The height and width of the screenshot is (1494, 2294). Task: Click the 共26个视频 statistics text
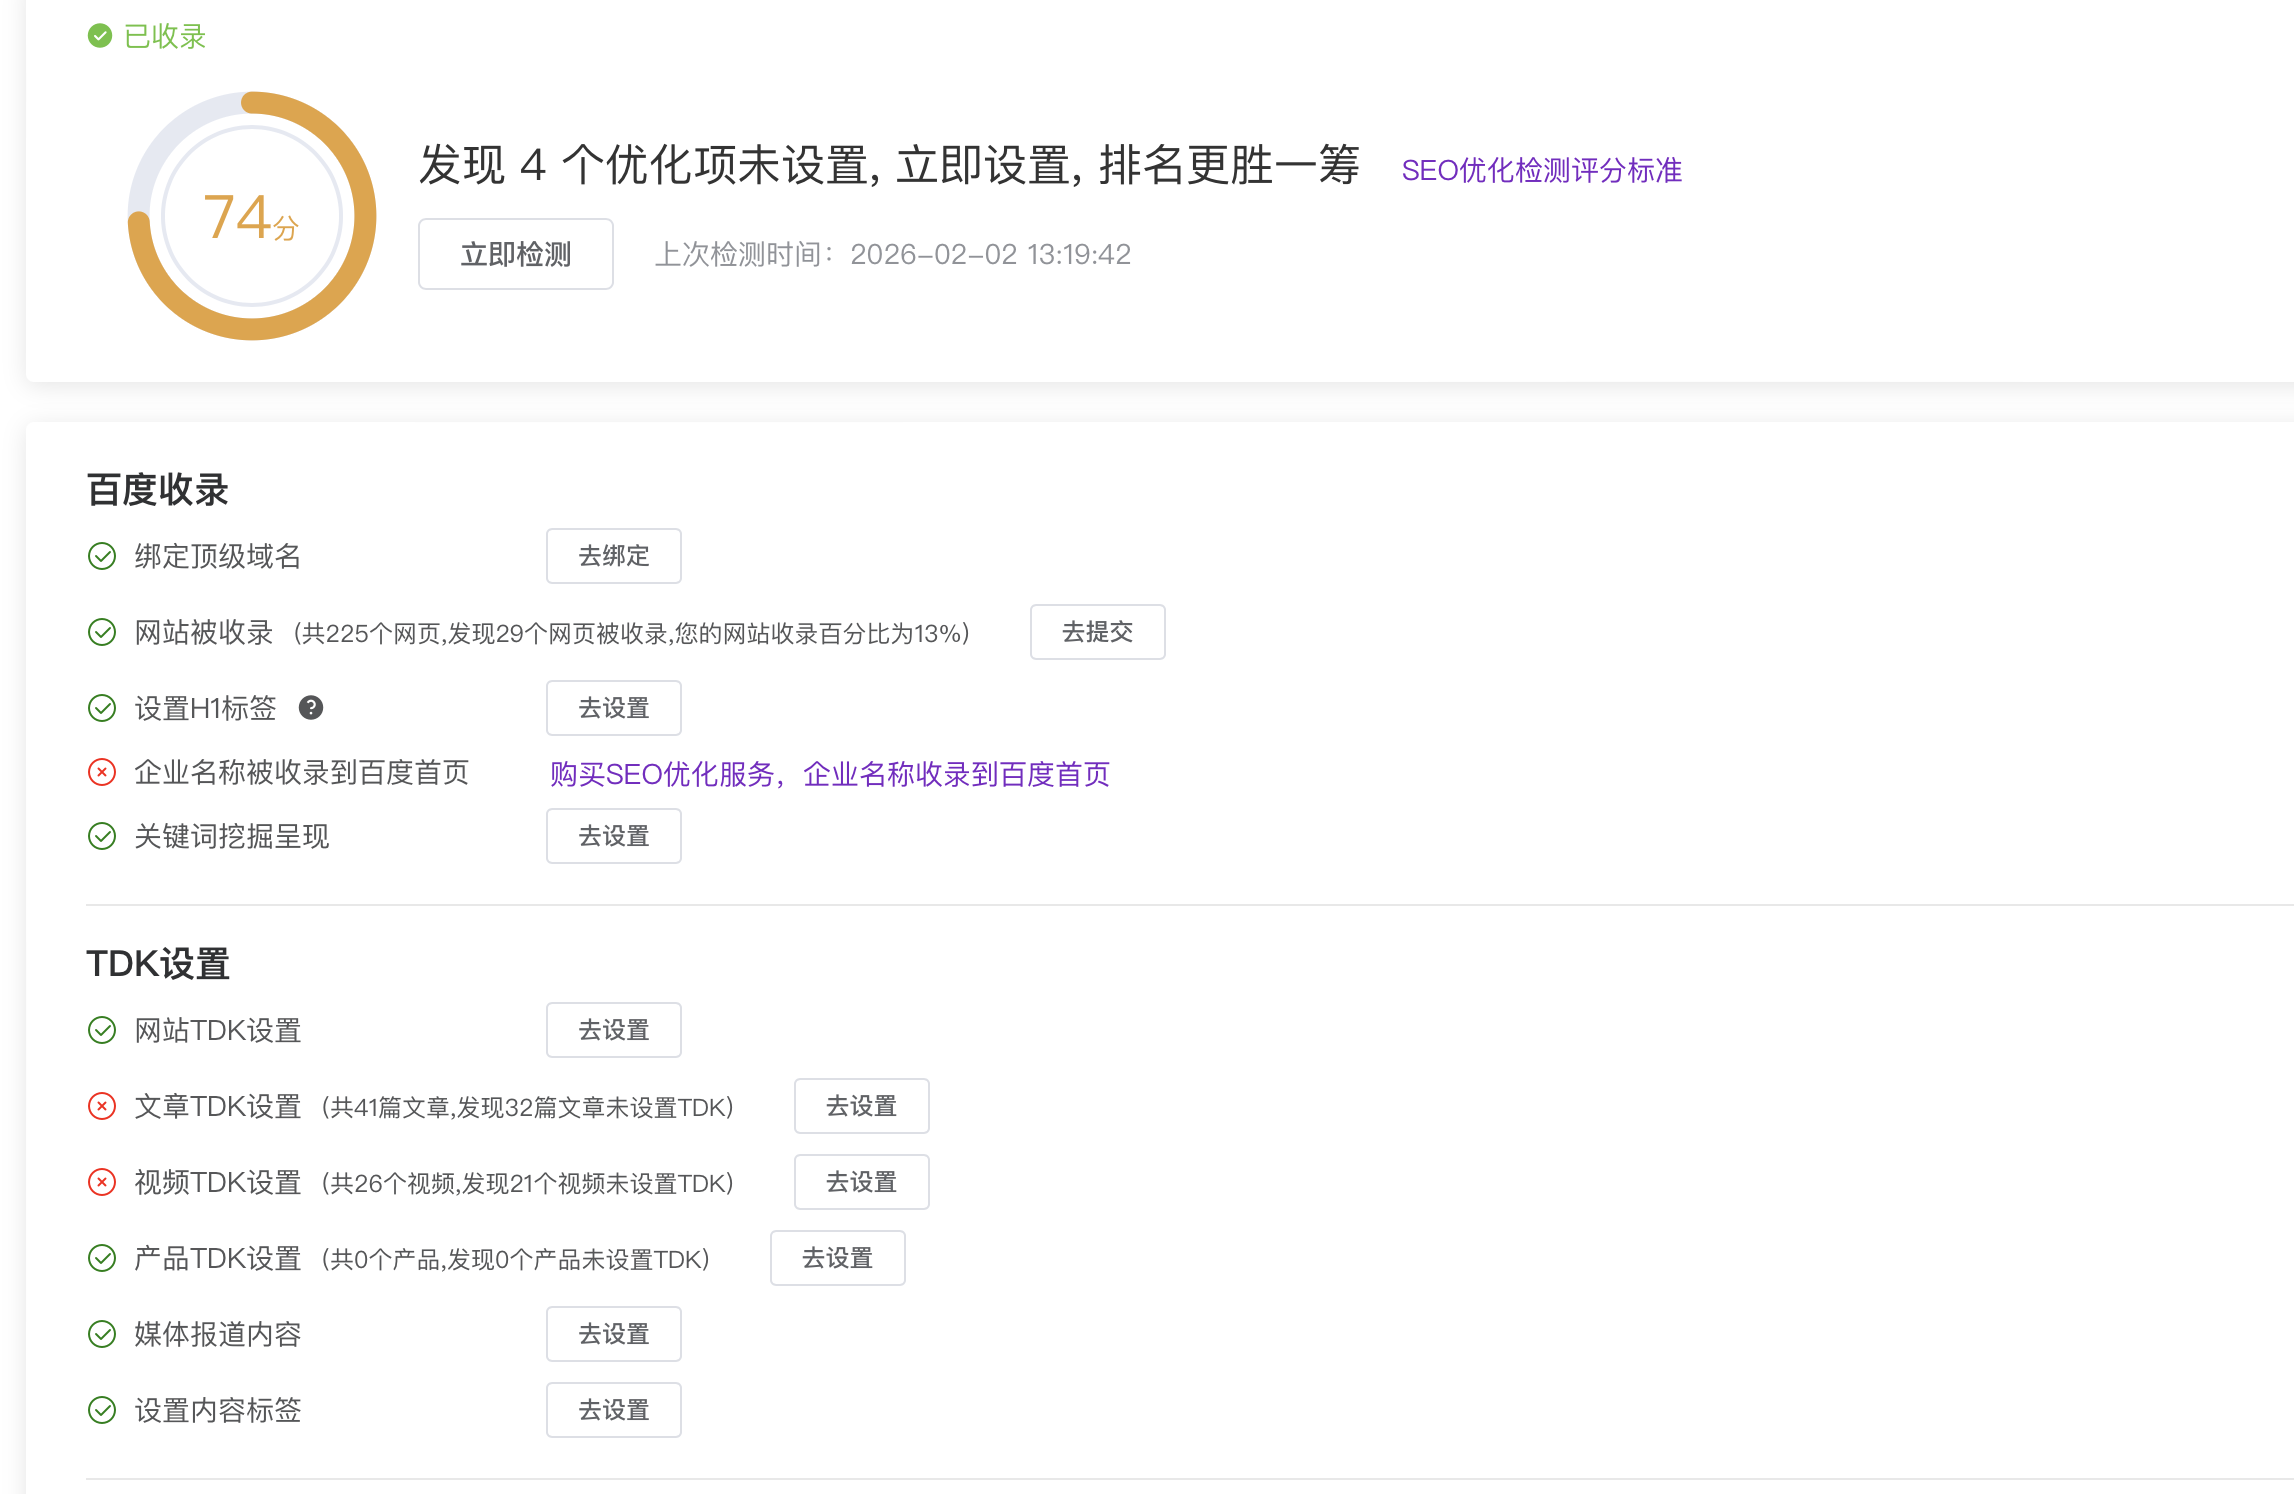[528, 1183]
